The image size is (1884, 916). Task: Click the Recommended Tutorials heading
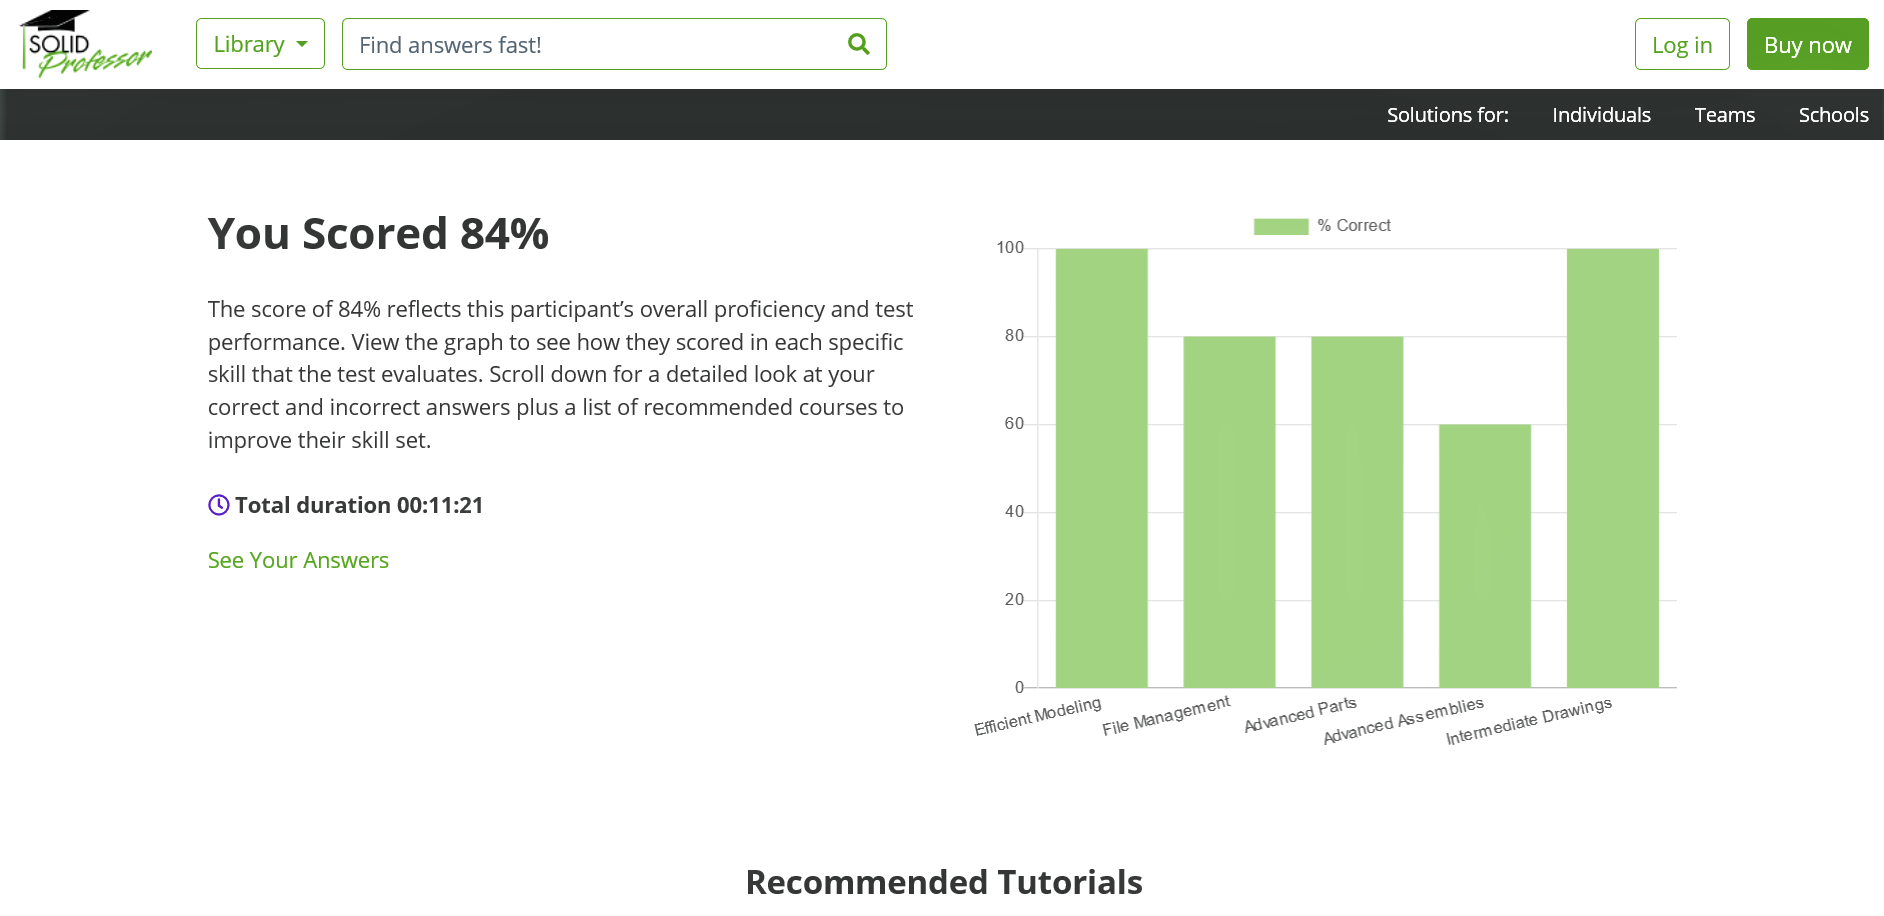943,882
